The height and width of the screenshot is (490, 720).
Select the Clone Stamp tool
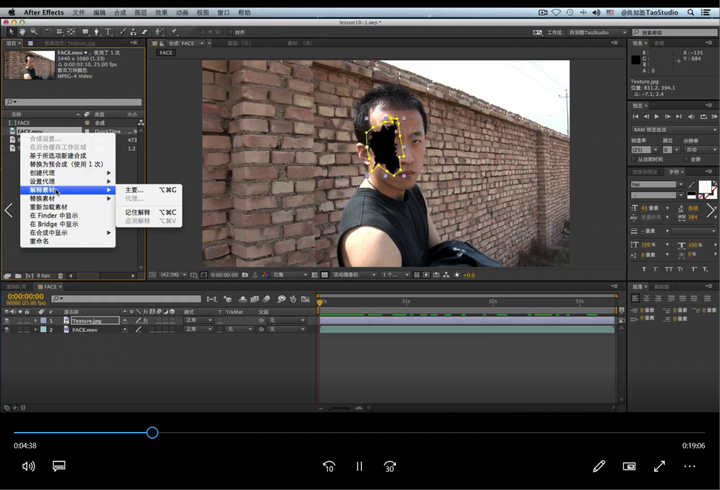133,32
